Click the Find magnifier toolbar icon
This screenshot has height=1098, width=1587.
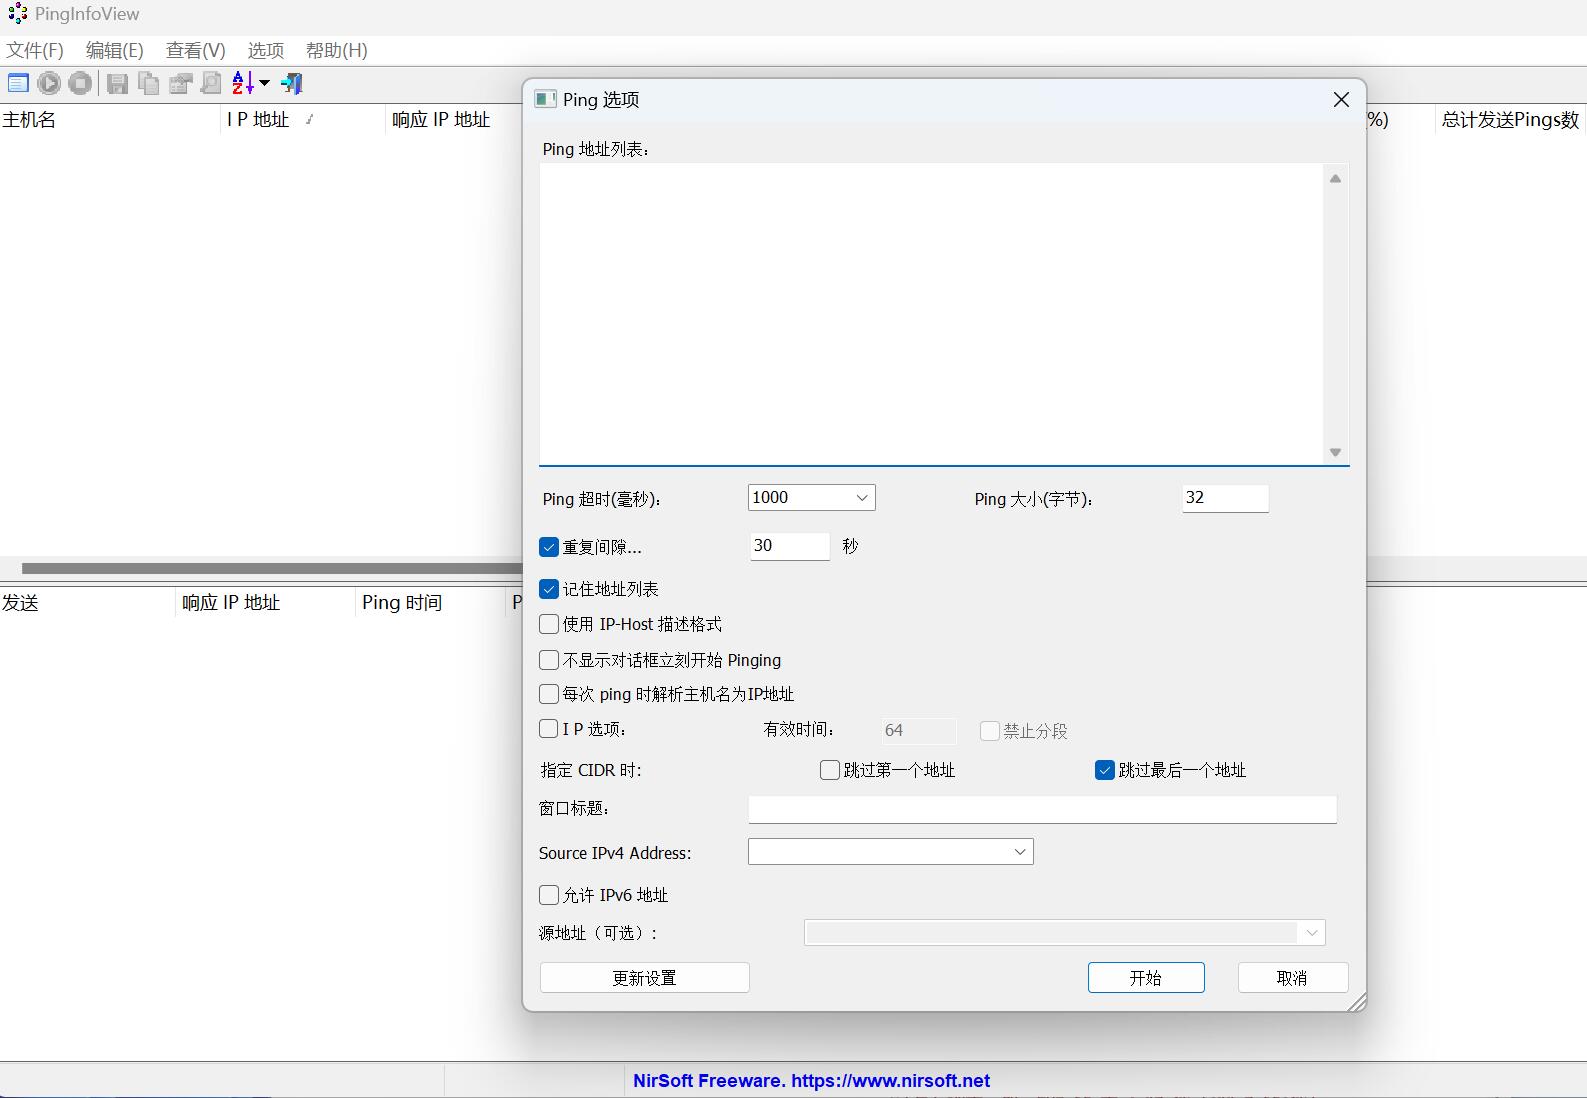click(x=211, y=84)
